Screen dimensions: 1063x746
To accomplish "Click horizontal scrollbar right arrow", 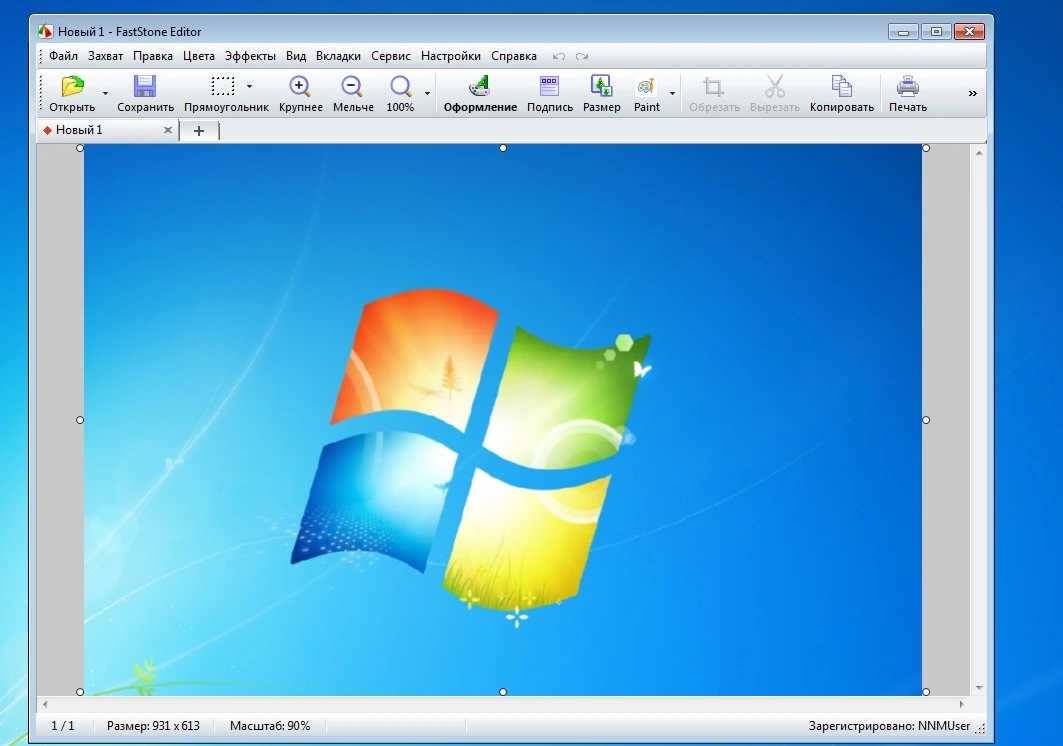I will click(961, 704).
